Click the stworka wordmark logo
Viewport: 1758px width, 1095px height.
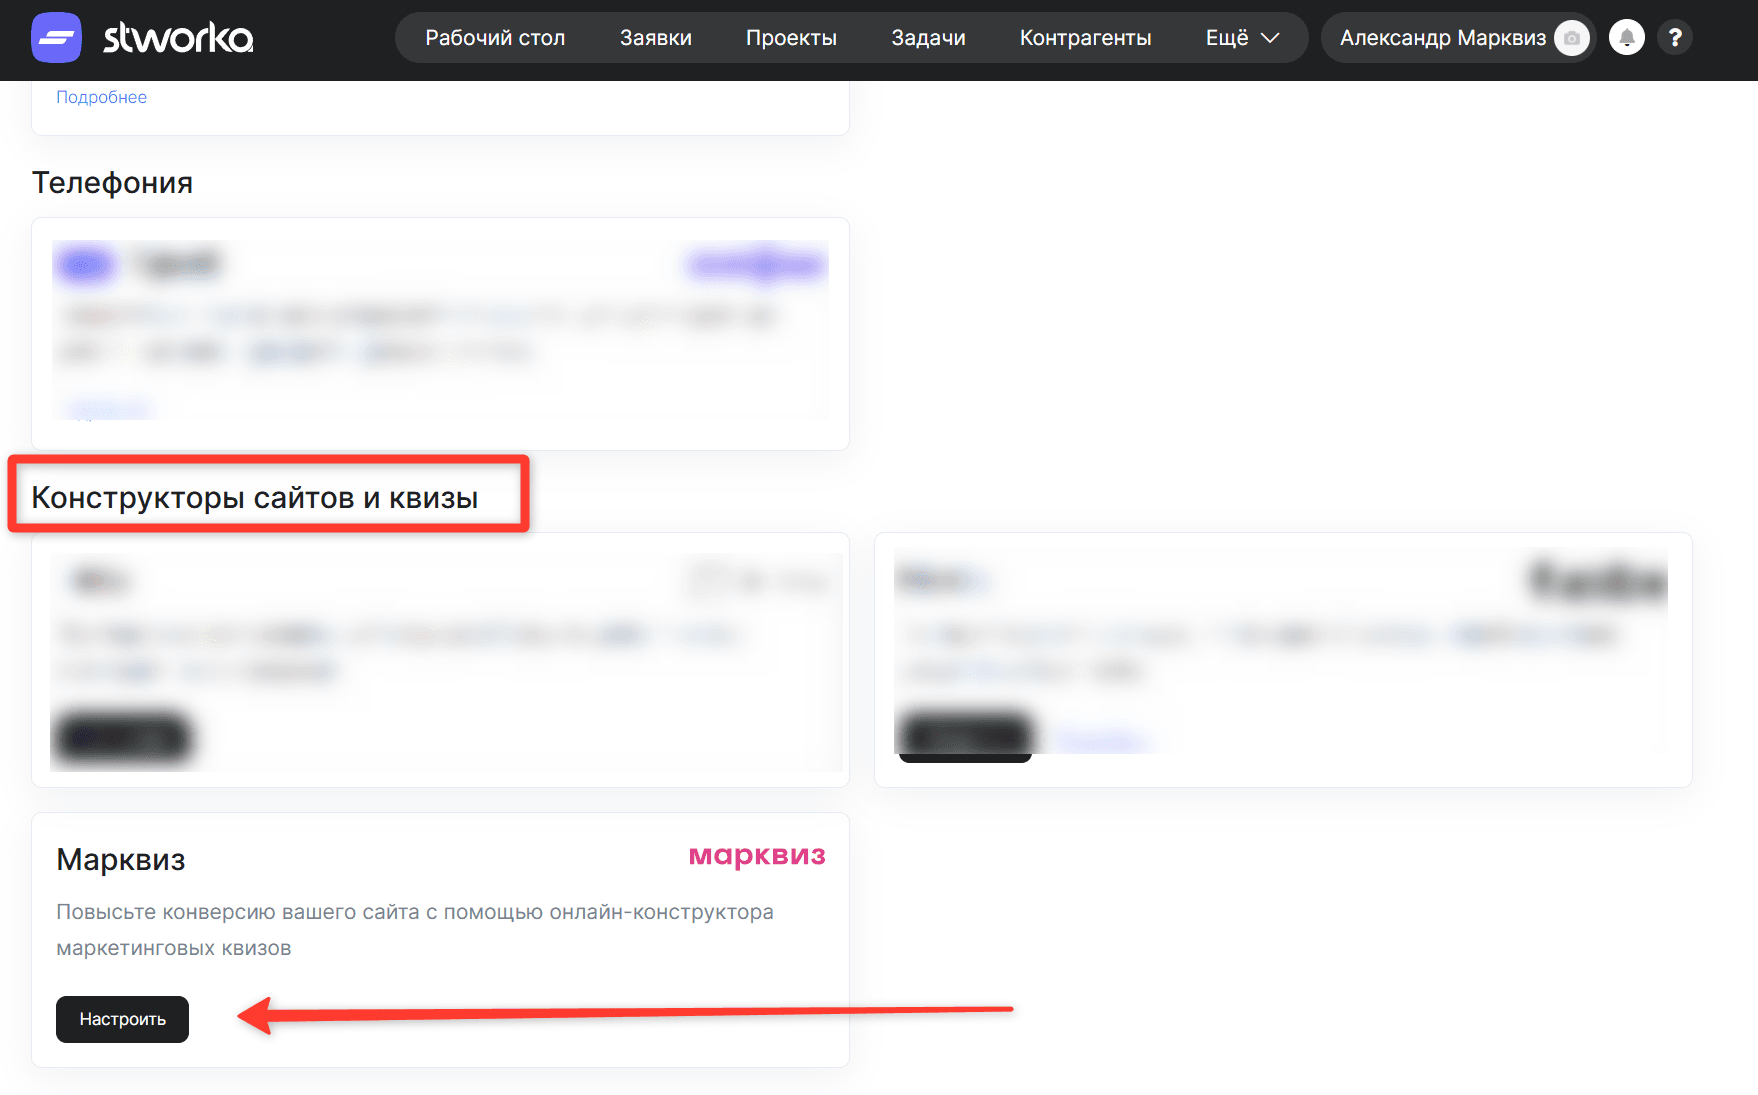(x=178, y=38)
